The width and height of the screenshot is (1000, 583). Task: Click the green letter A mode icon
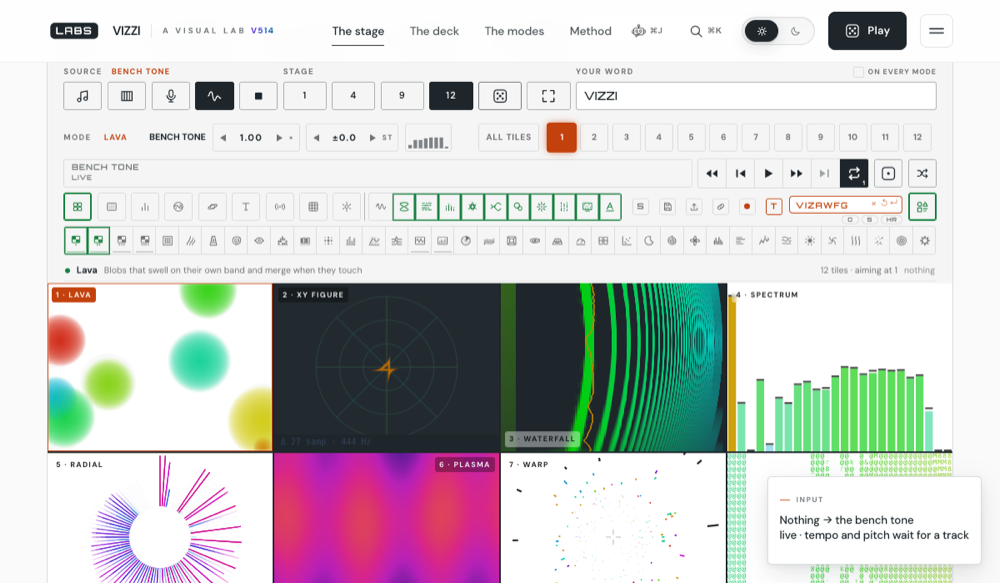pyautogui.click(x=610, y=207)
